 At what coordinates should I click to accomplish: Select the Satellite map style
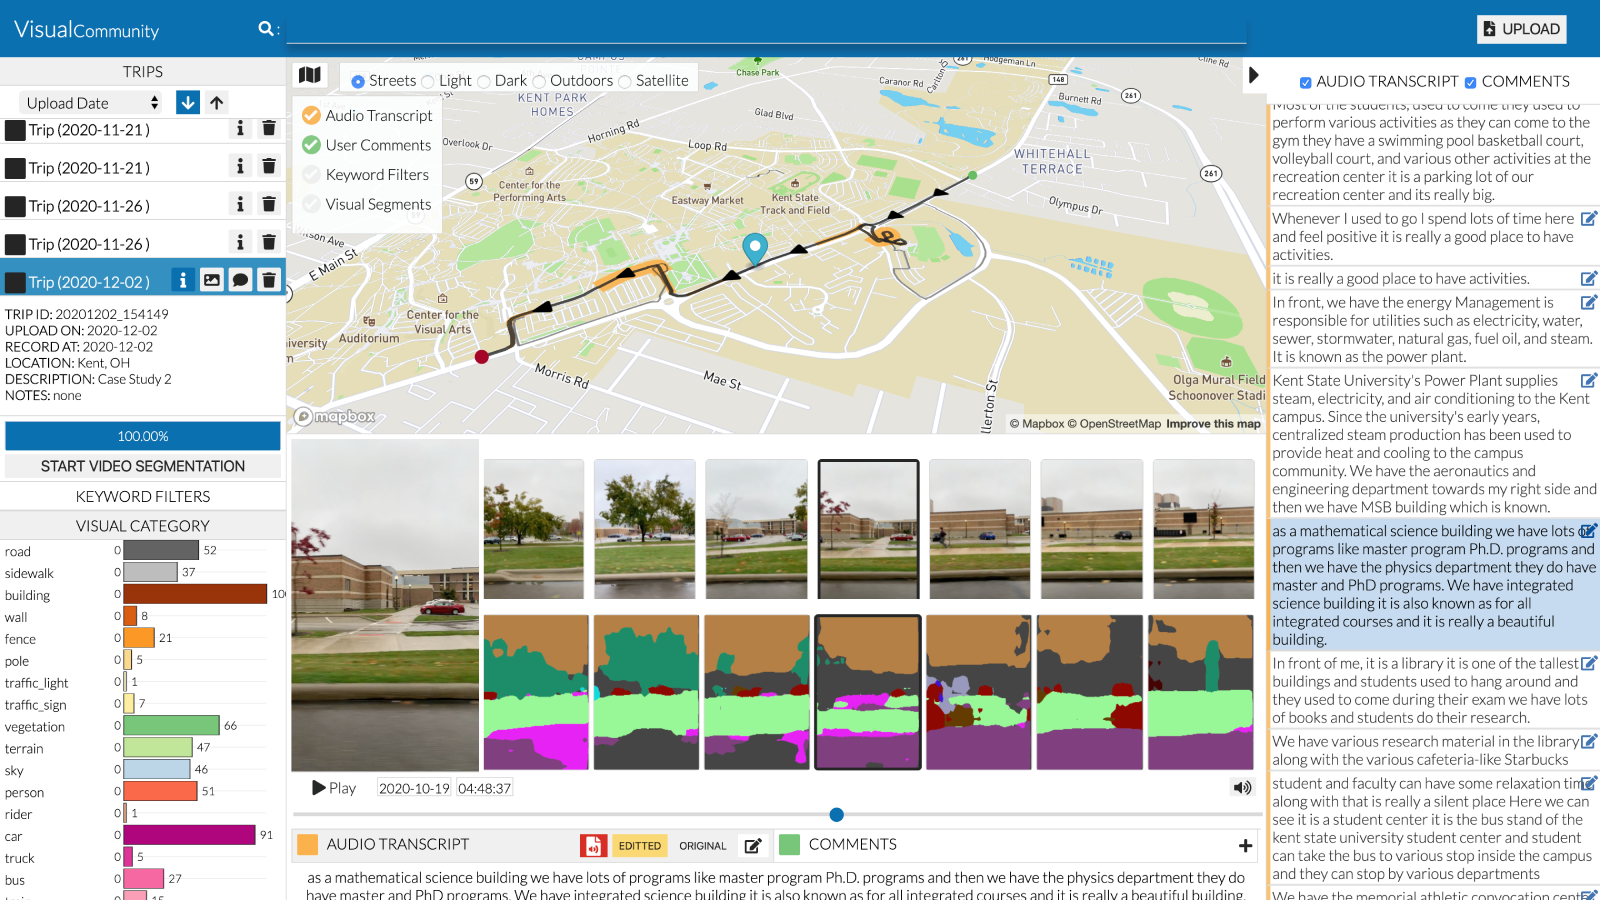pyautogui.click(x=626, y=82)
